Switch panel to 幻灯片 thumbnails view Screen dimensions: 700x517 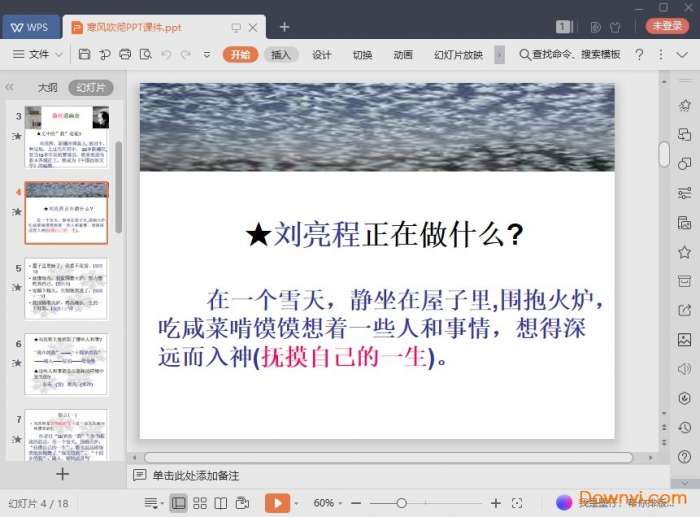[x=90, y=88]
